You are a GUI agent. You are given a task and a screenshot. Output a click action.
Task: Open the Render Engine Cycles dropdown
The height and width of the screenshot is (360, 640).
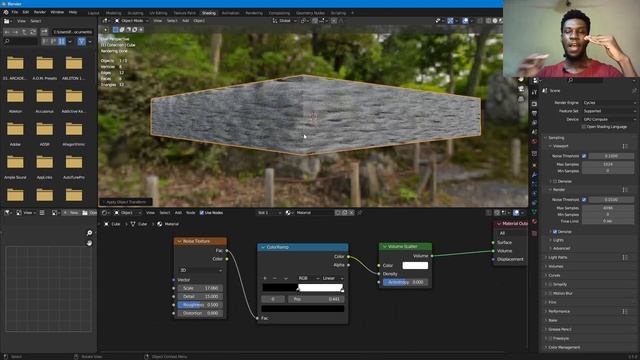tap(609, 102)
